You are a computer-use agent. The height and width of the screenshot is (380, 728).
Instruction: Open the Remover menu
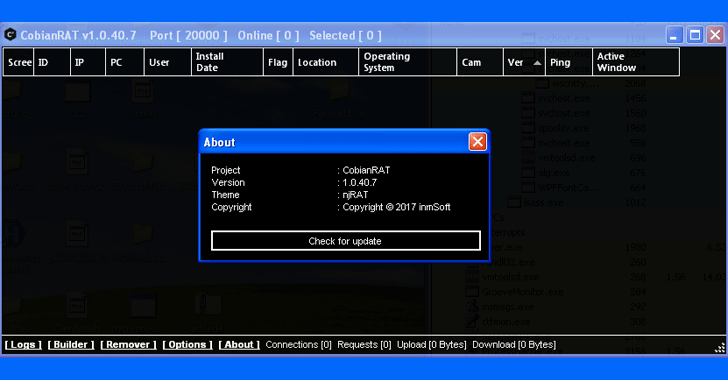click(128, 345)
